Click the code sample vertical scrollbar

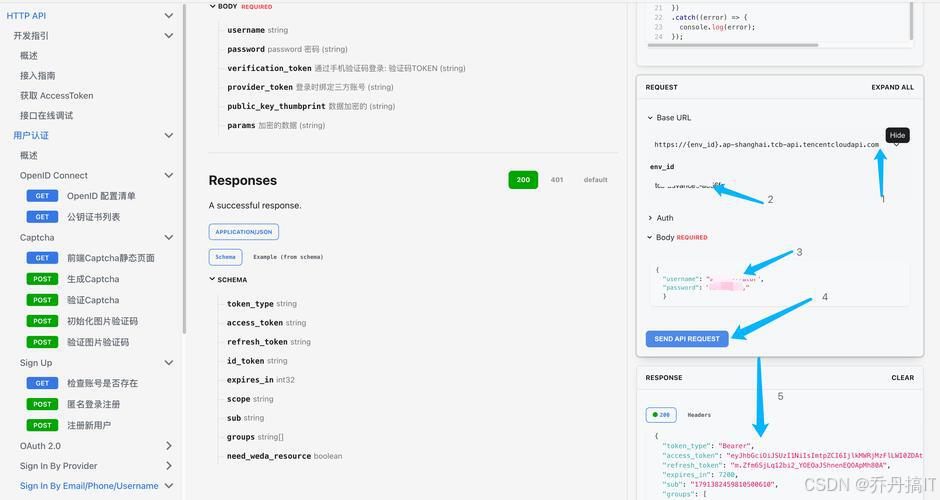pyautogui.click(x=912, y=21)
